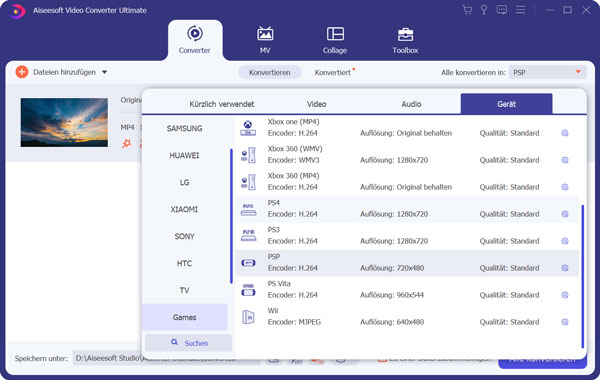Open the Collage tab

click(335, 40)
